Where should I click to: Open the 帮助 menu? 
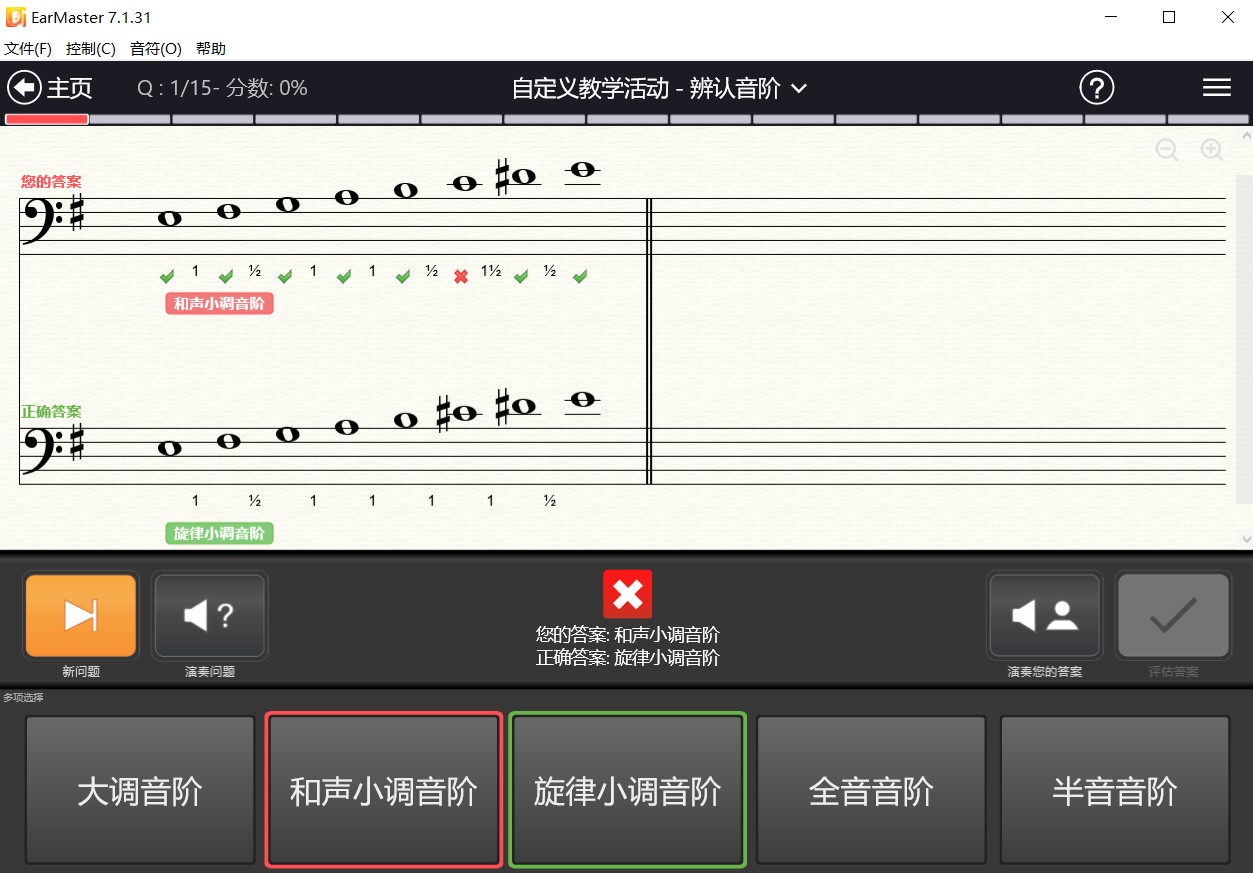(211, 48)
